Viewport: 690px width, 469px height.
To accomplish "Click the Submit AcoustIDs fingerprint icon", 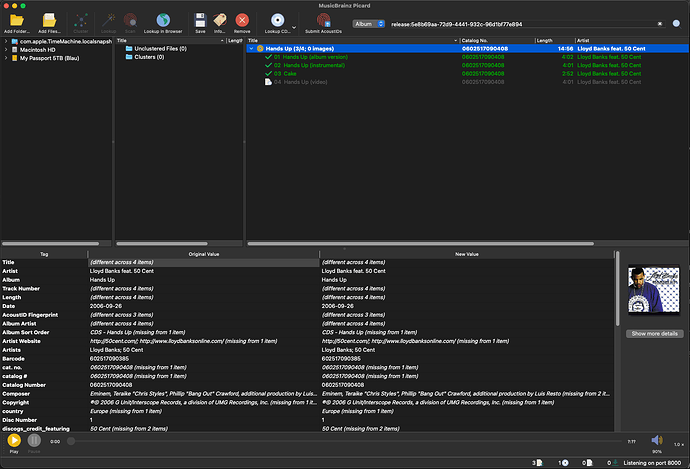I will point(323,20).
